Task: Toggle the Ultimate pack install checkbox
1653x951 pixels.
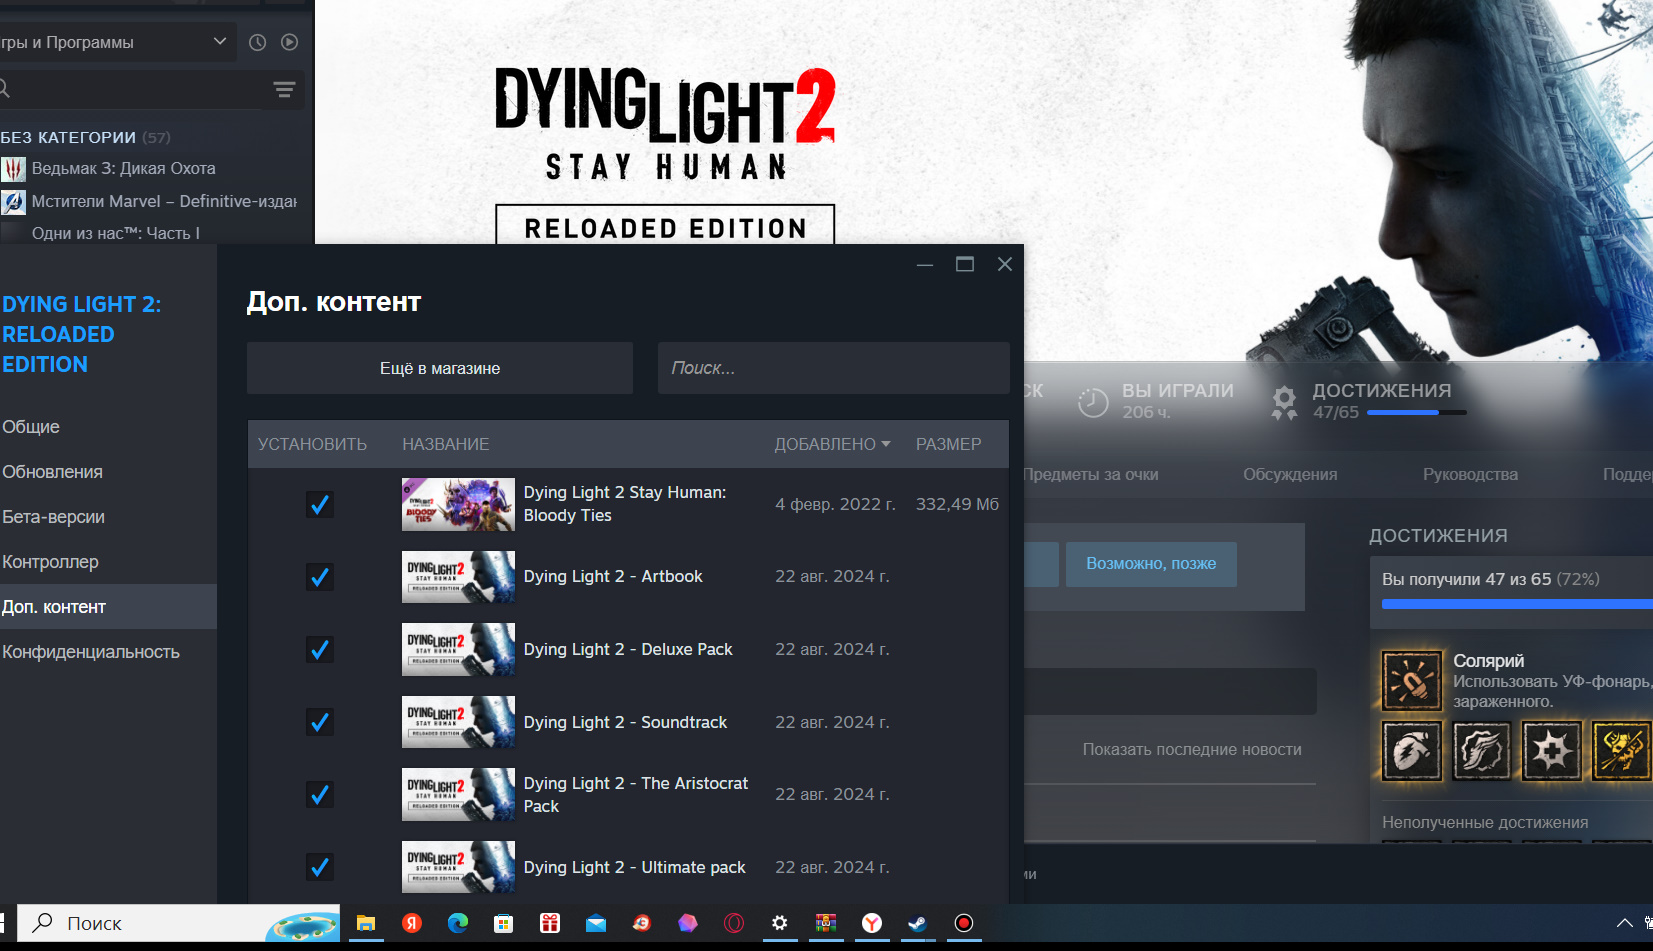Action: click(x=320, y=867)
